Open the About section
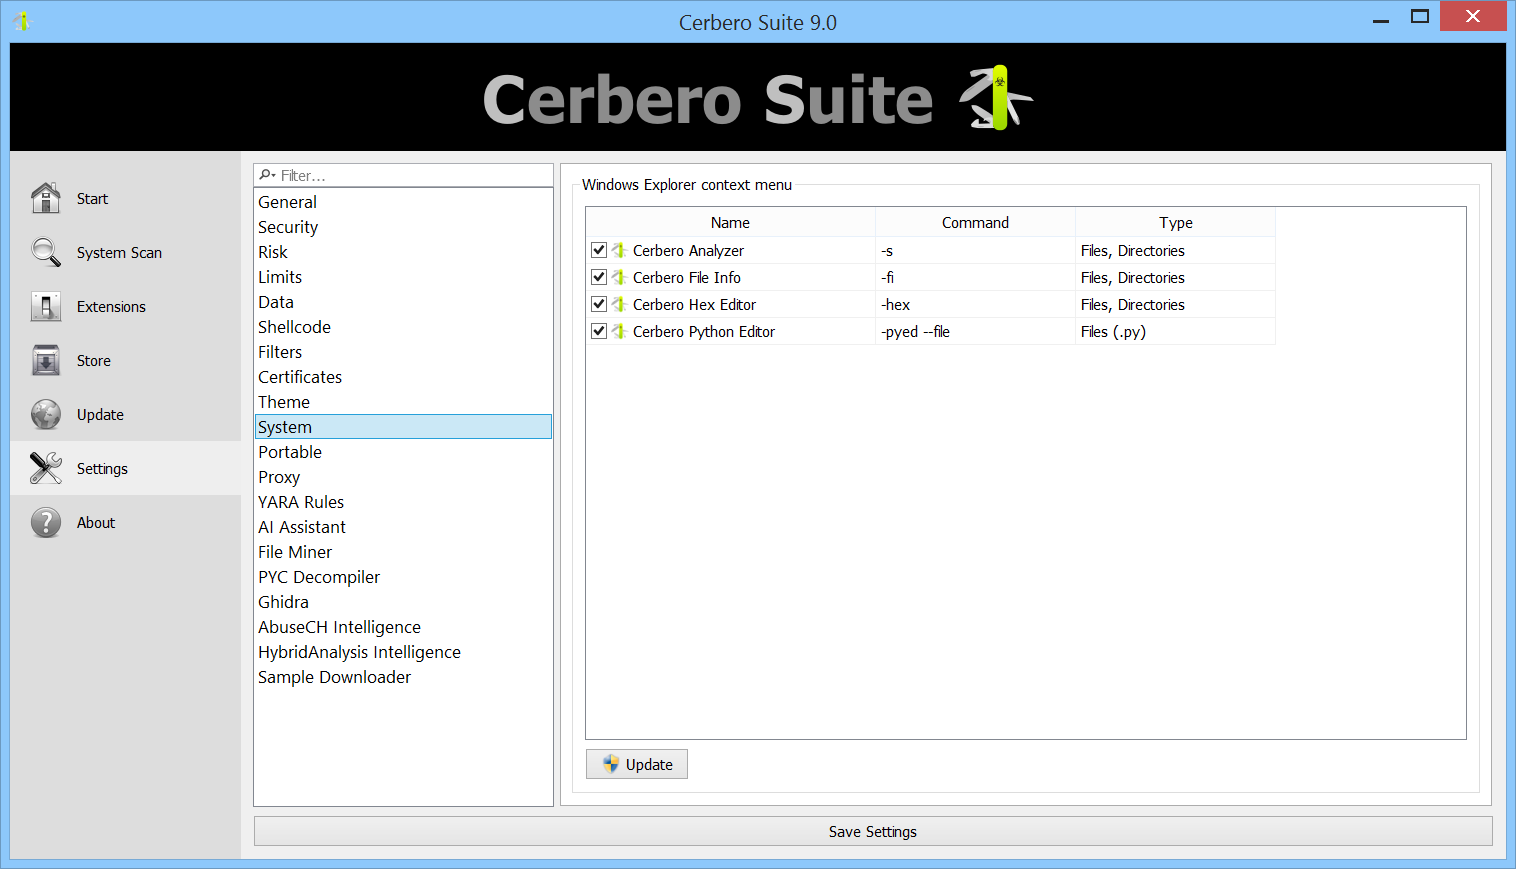This screenshot has height=869, width=1516. click(126, 522)
